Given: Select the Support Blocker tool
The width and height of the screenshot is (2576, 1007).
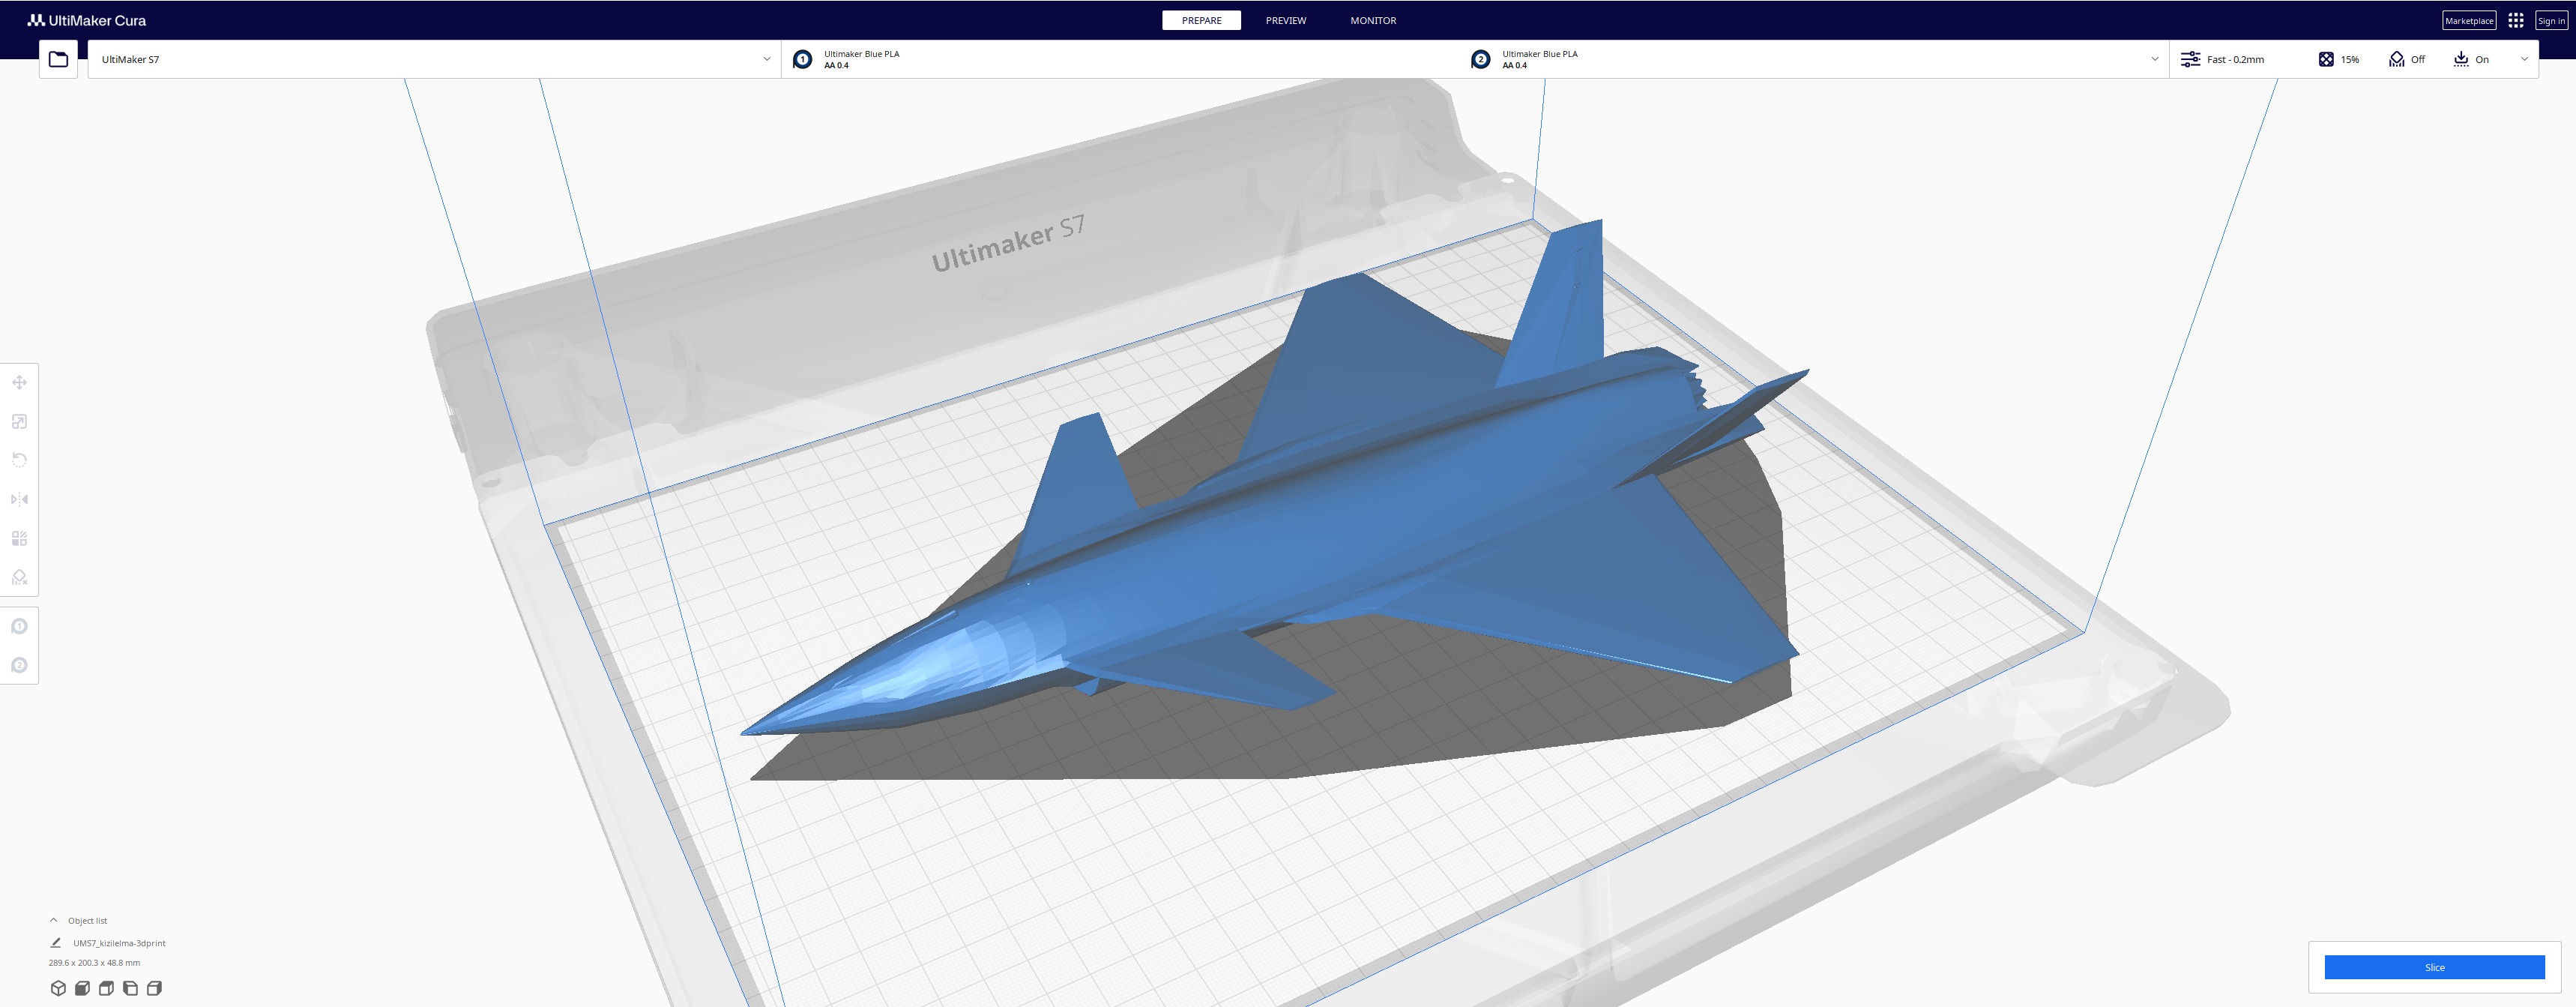Looking at the screenshot, I should click(x=19, y=577).
